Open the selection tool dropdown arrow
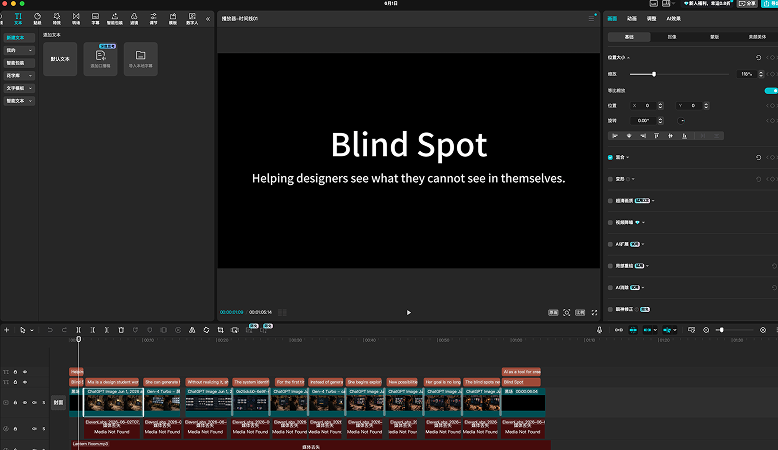This screenshot has width=778, height=450. pos(32,330)
